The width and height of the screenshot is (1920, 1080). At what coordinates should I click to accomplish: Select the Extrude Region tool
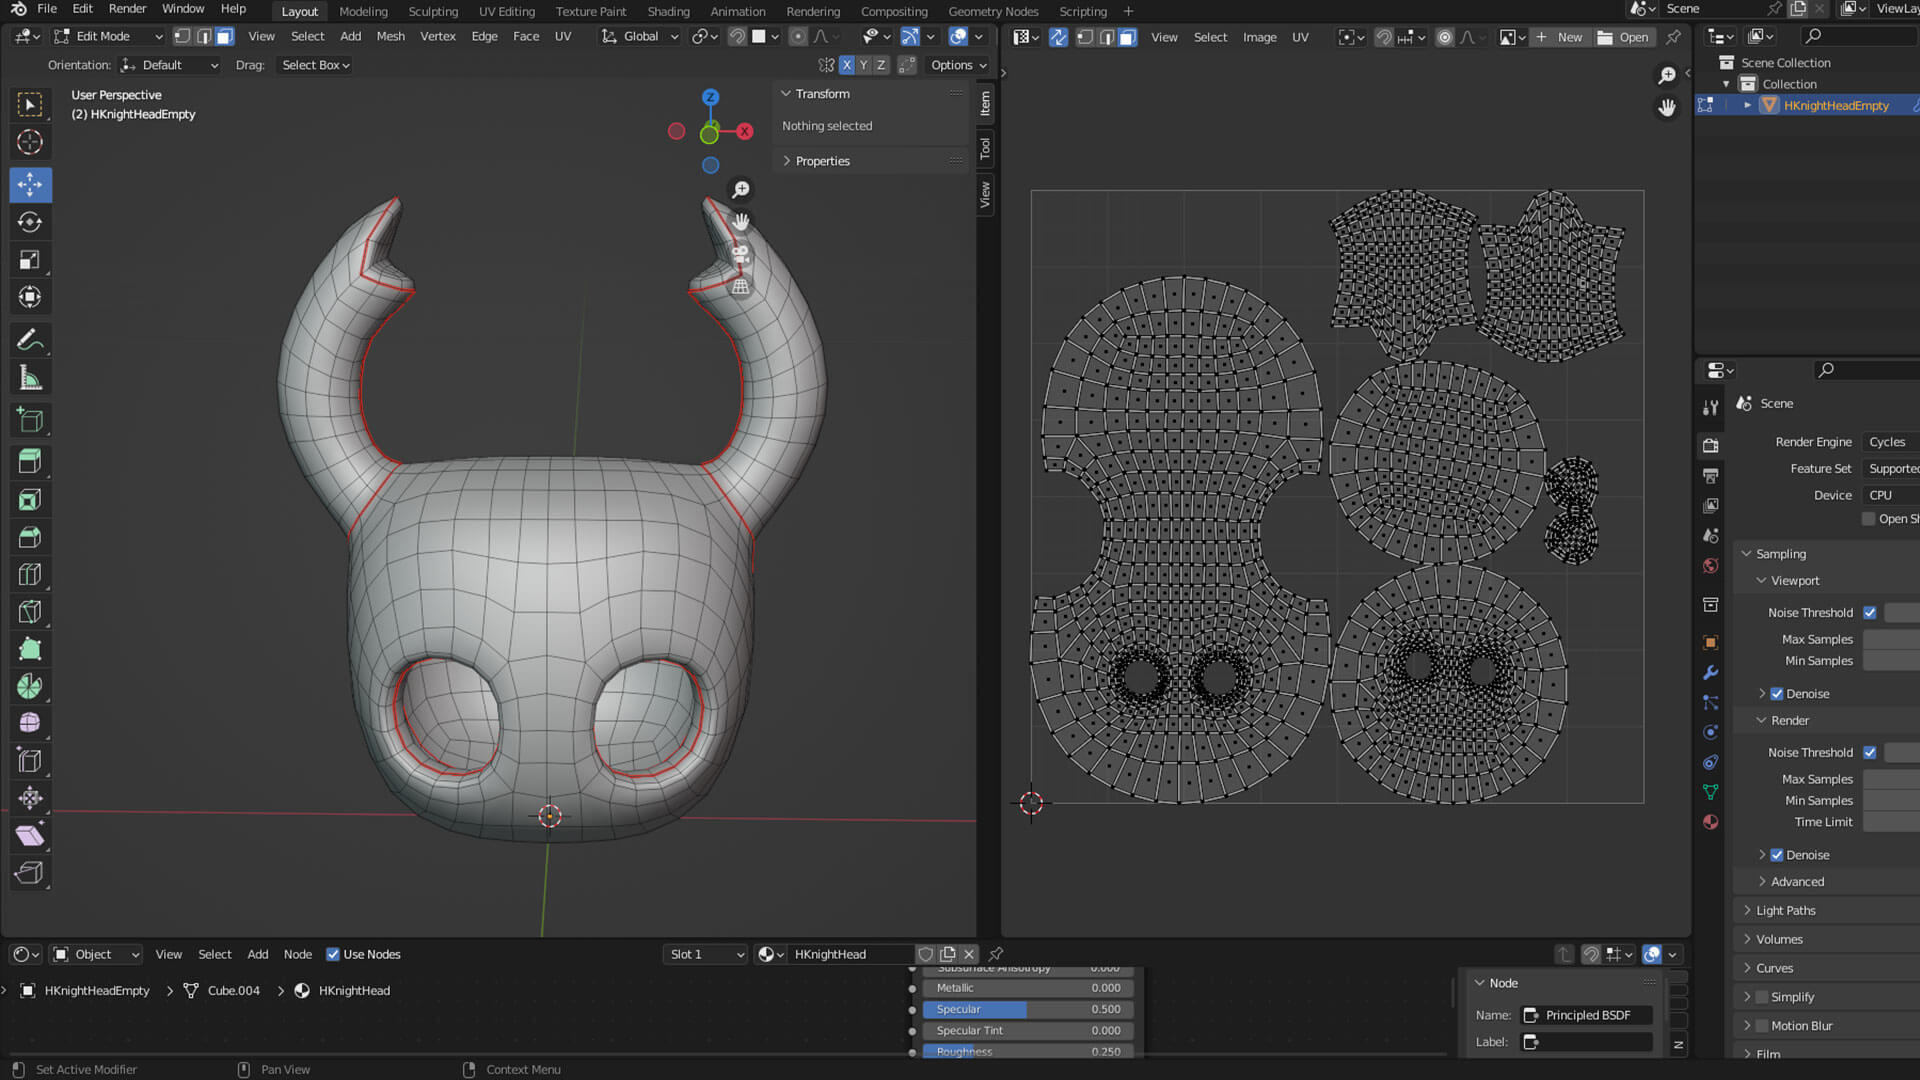click(30, 461)
